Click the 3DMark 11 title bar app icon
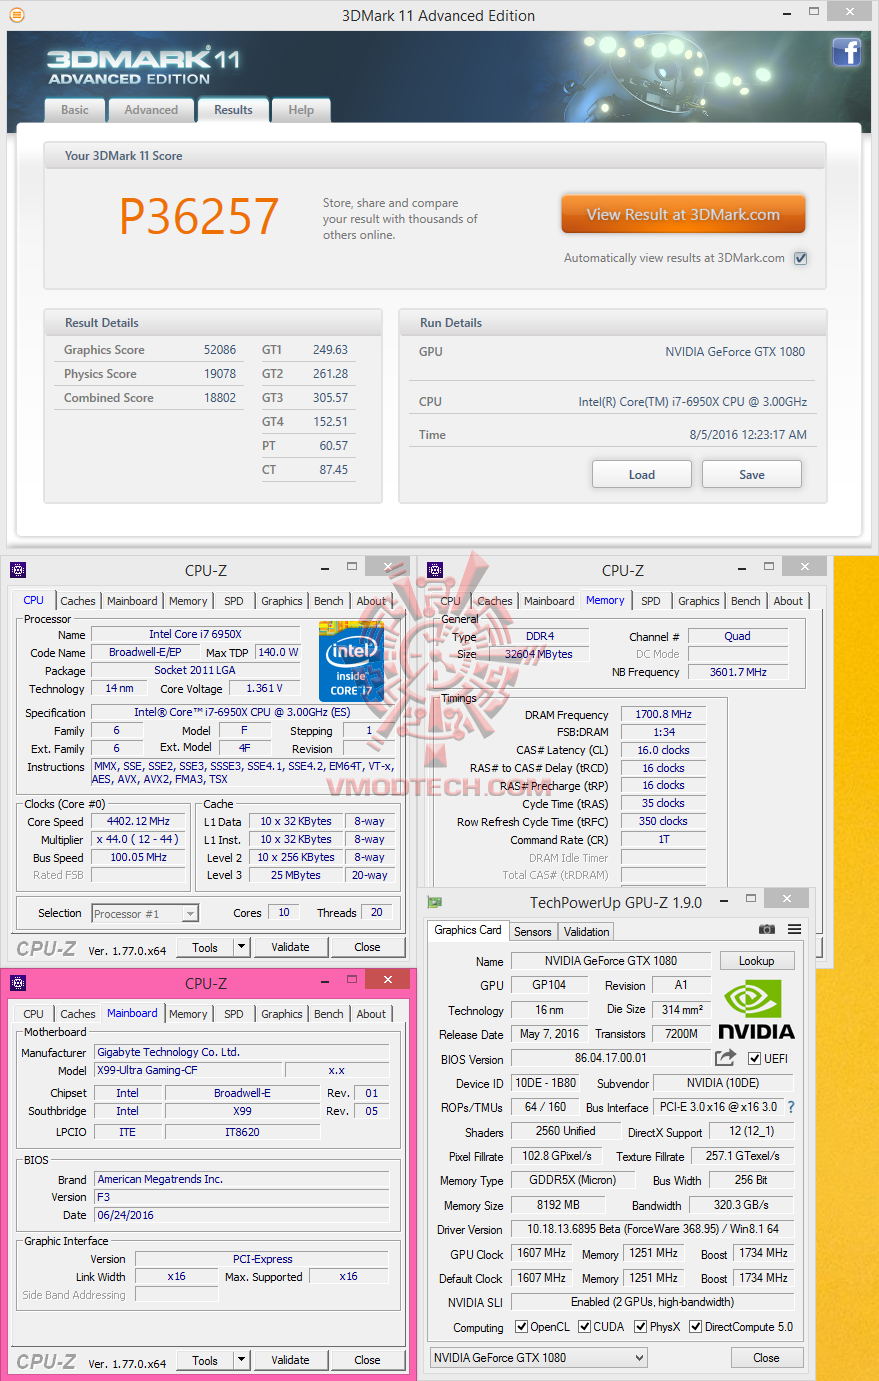 coord(16,15)
